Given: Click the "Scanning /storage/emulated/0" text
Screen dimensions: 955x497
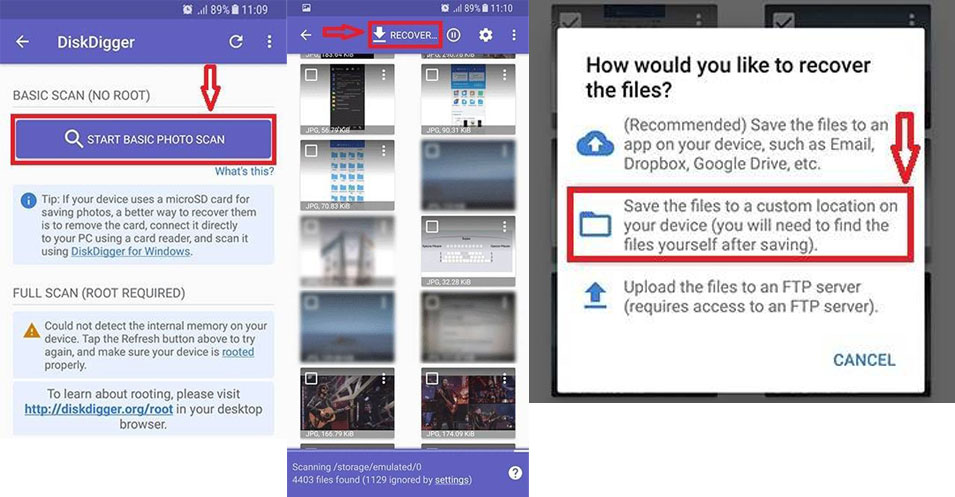Looking at the screenshot, I should tap(356, 467).
